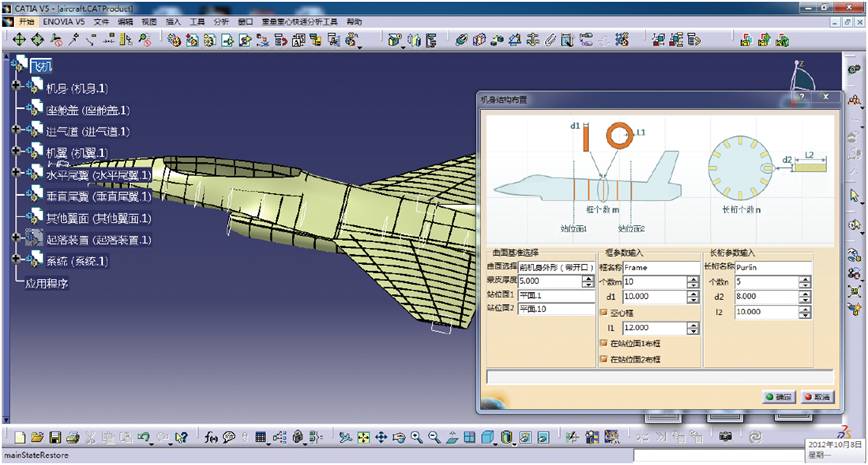The height and width of the screenshot is (465, 868).
Task: Click the Fly Mode icon in view toolbar
Action: [345, 437]
